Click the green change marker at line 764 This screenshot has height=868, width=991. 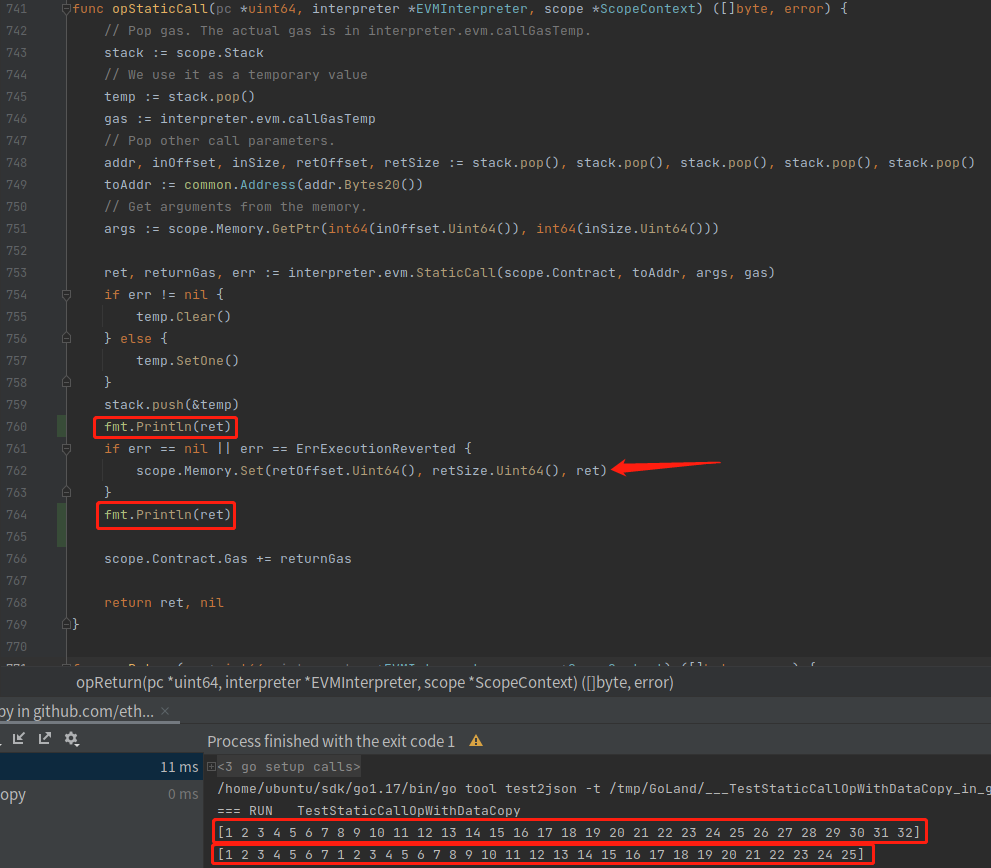tap(61, 525)
